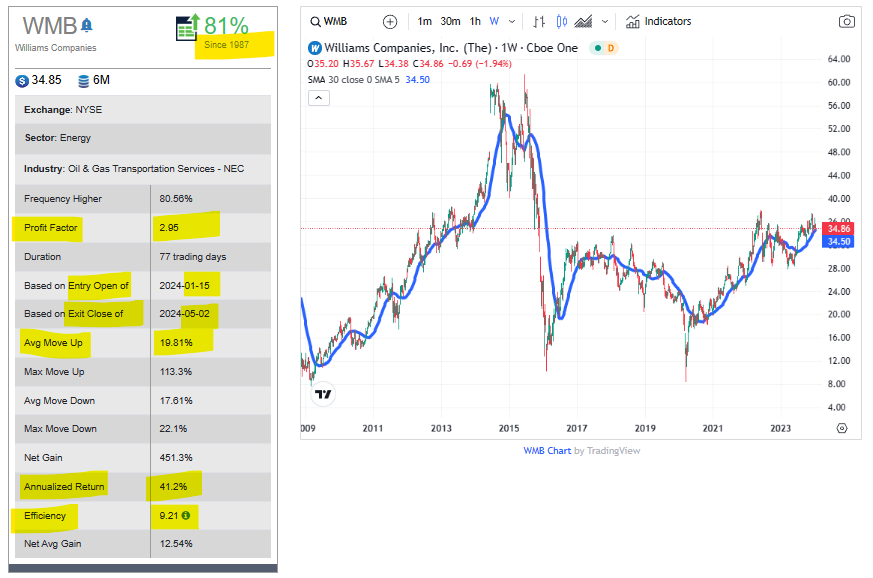Click the large WMB ticker heading
The image size is (873, 578).
click(x=50, y=26)
